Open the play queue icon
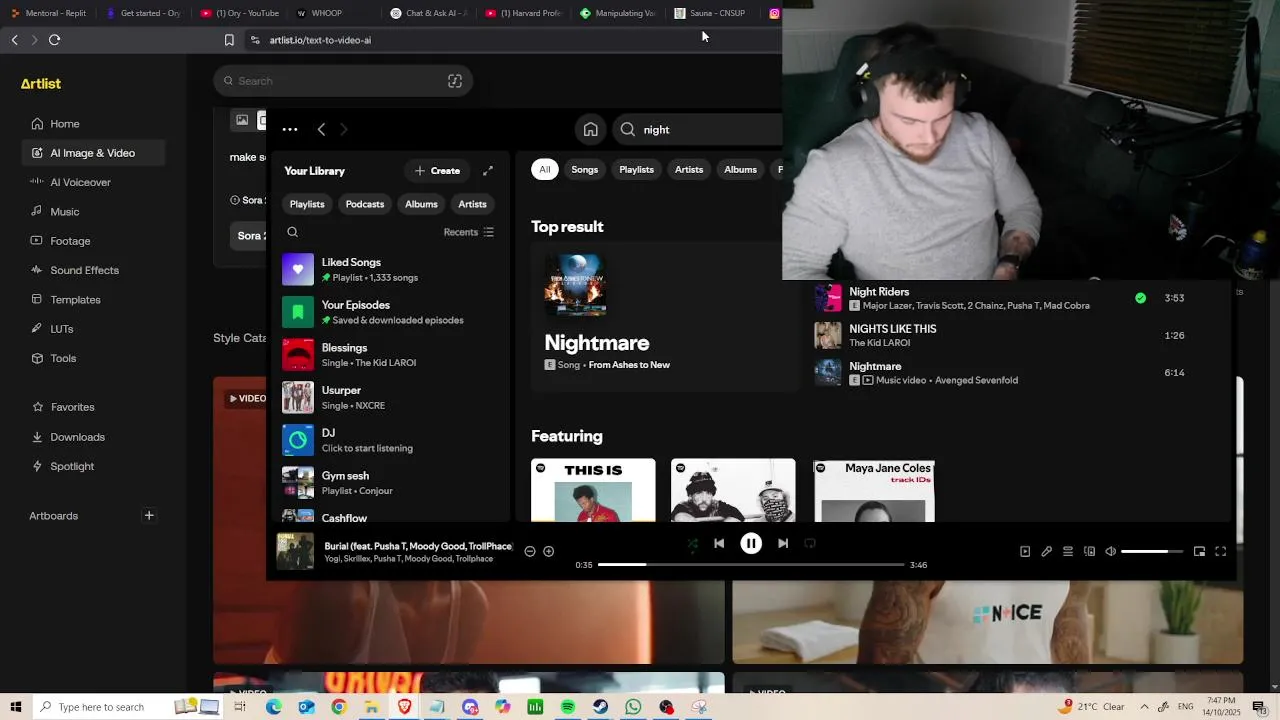1280x720 pixels. 1068,551
